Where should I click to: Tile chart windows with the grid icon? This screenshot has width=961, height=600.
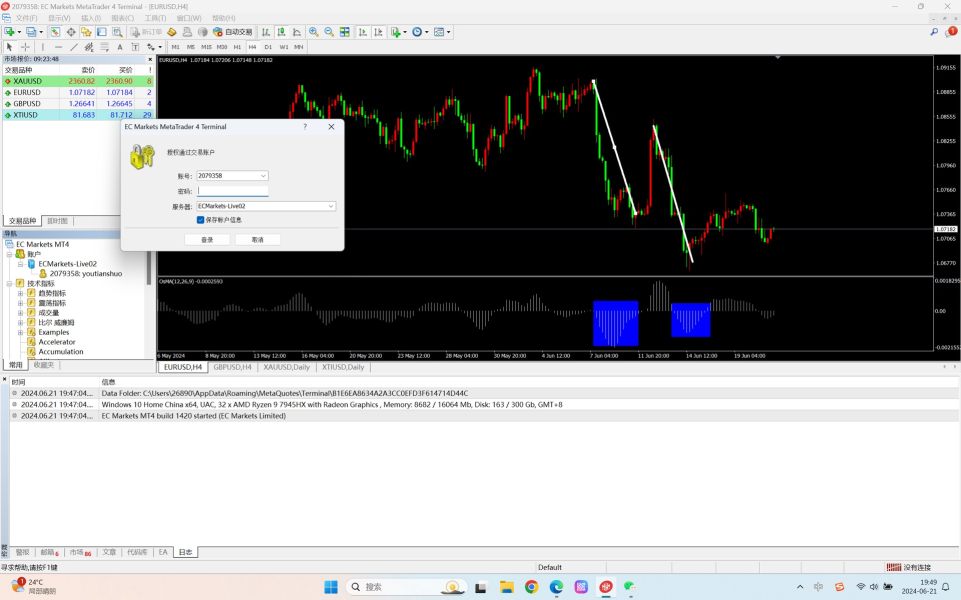click(345, 32)
